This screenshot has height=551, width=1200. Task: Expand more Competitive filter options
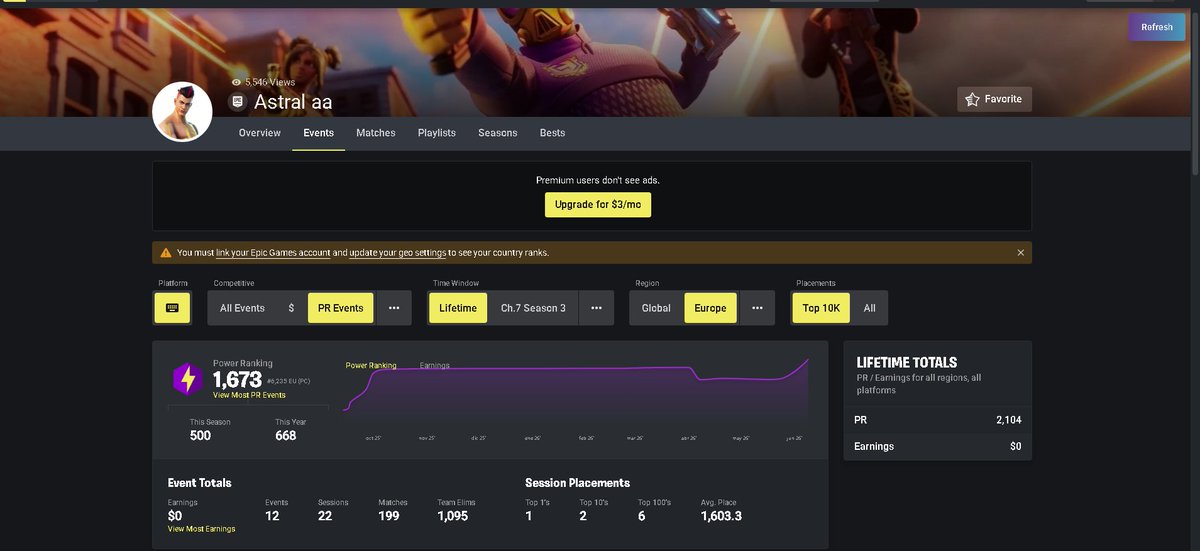coord(394,308)
